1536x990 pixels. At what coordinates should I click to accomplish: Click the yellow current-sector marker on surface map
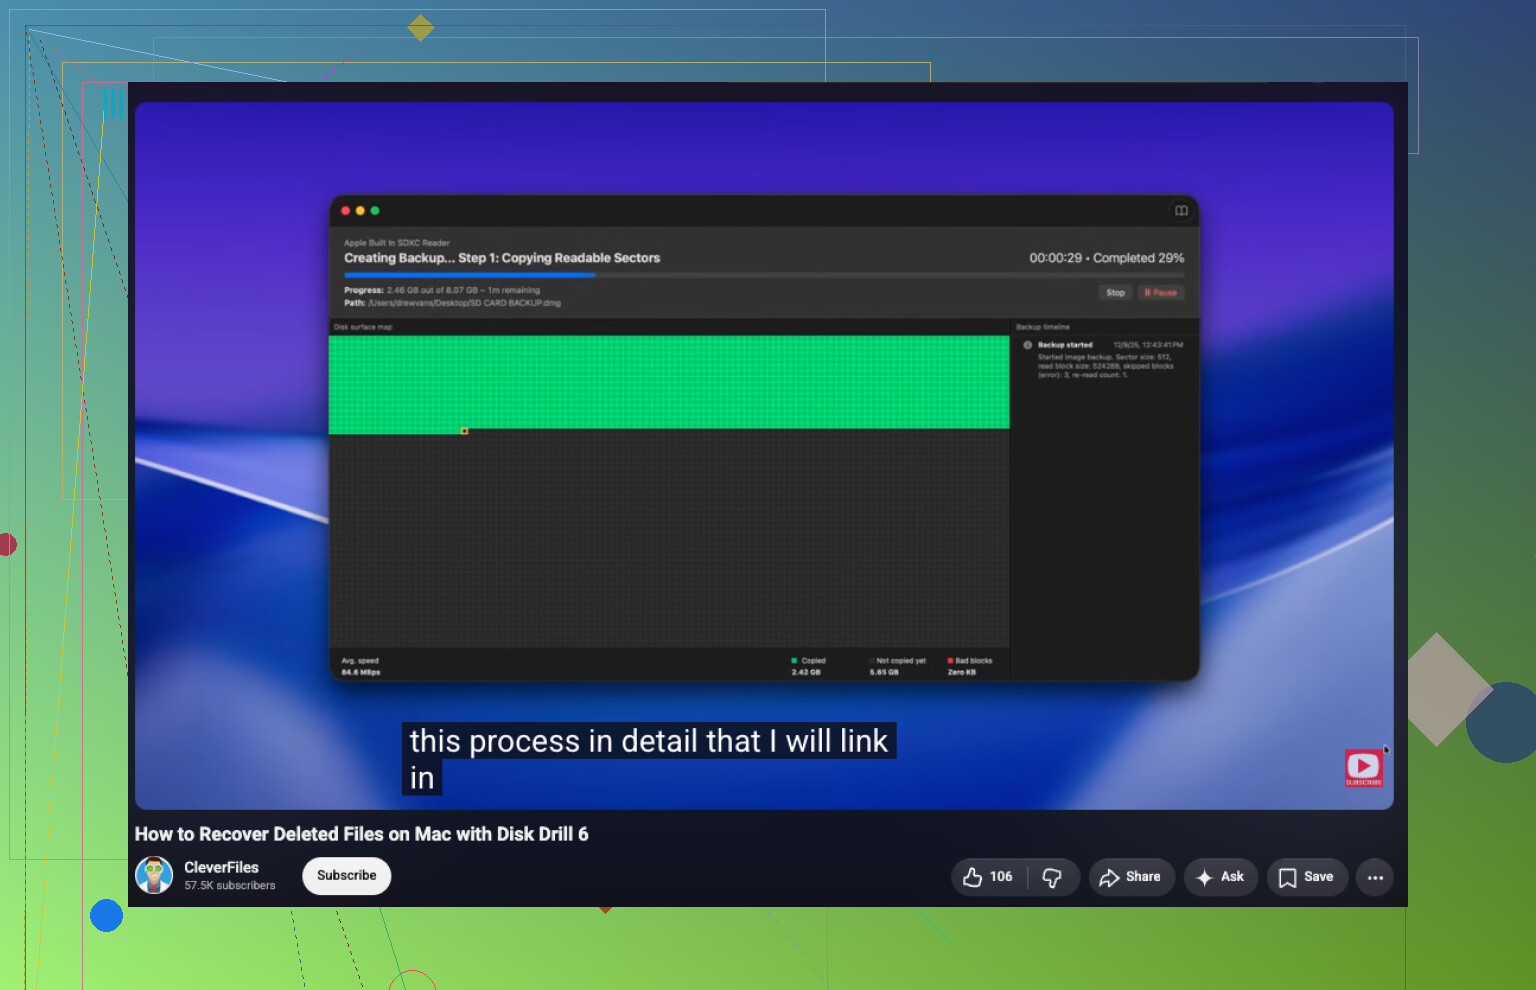click(x=464, y=431)
